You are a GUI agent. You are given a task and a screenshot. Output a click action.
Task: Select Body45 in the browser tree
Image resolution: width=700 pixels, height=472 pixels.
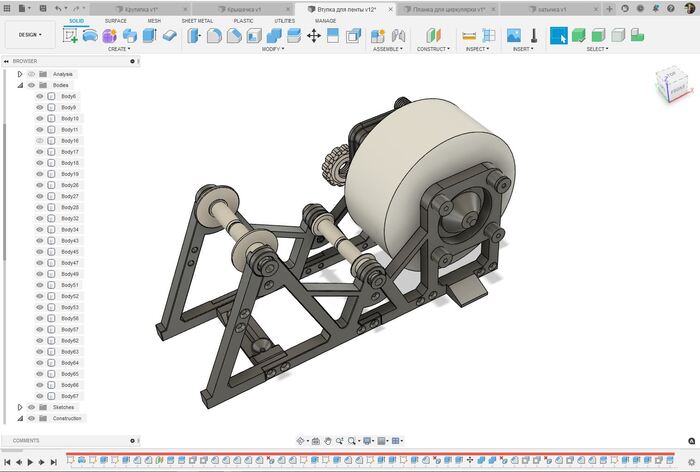click(x=70, y=252)
